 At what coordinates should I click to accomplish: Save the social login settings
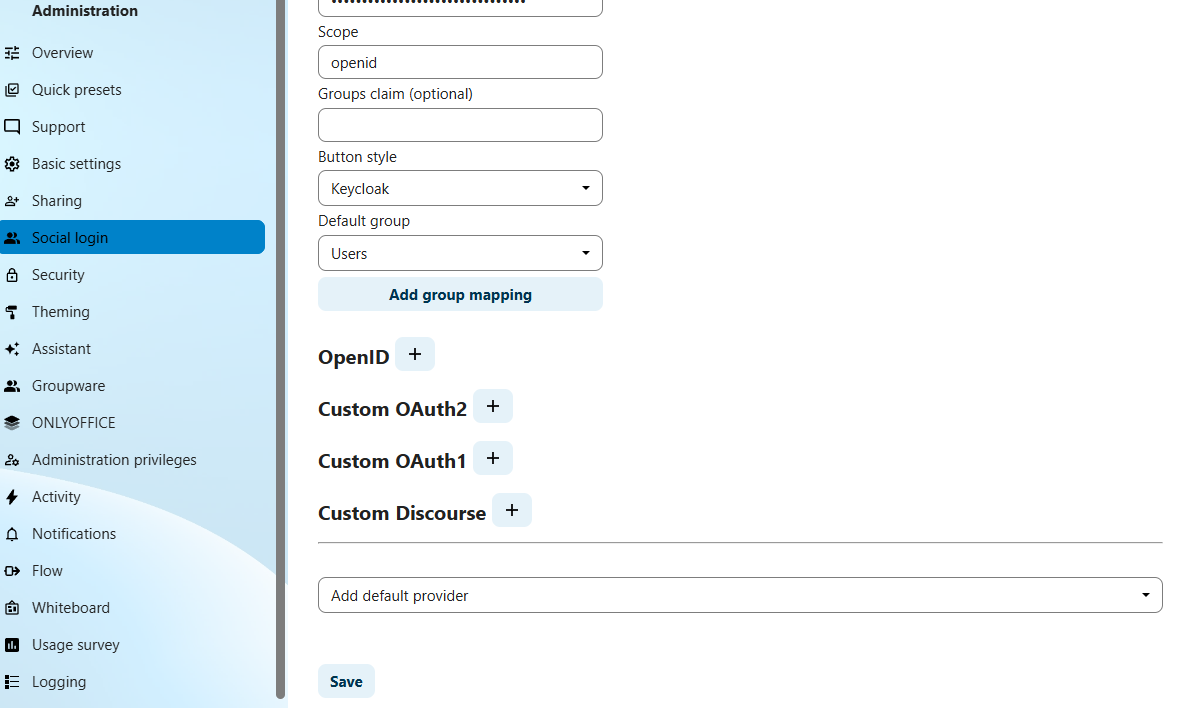[x=346, y=681]
